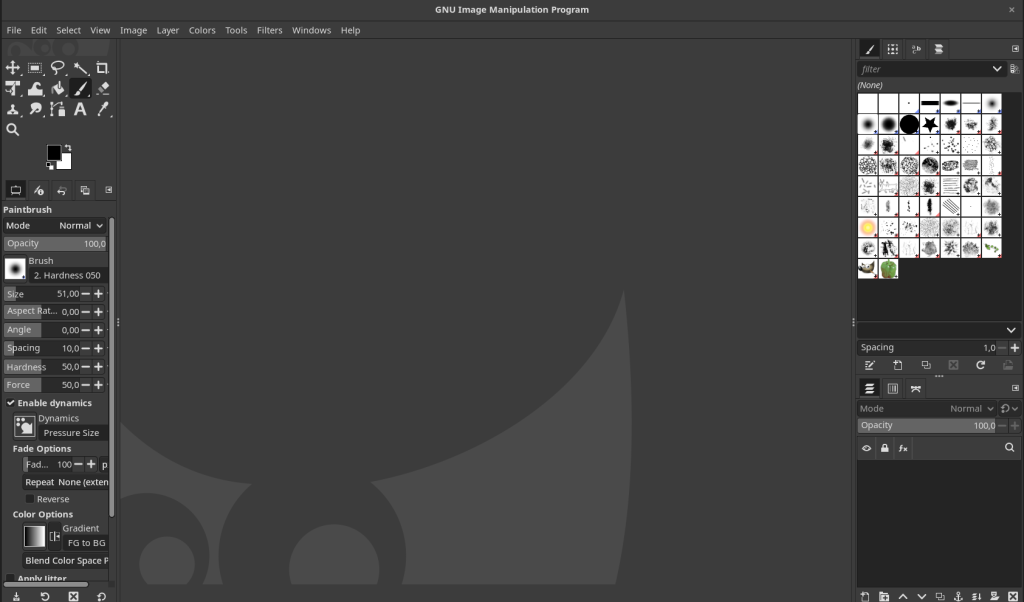Select the Bucket Fill tool
Screen dimensions: 1024x602
(57, 89)
